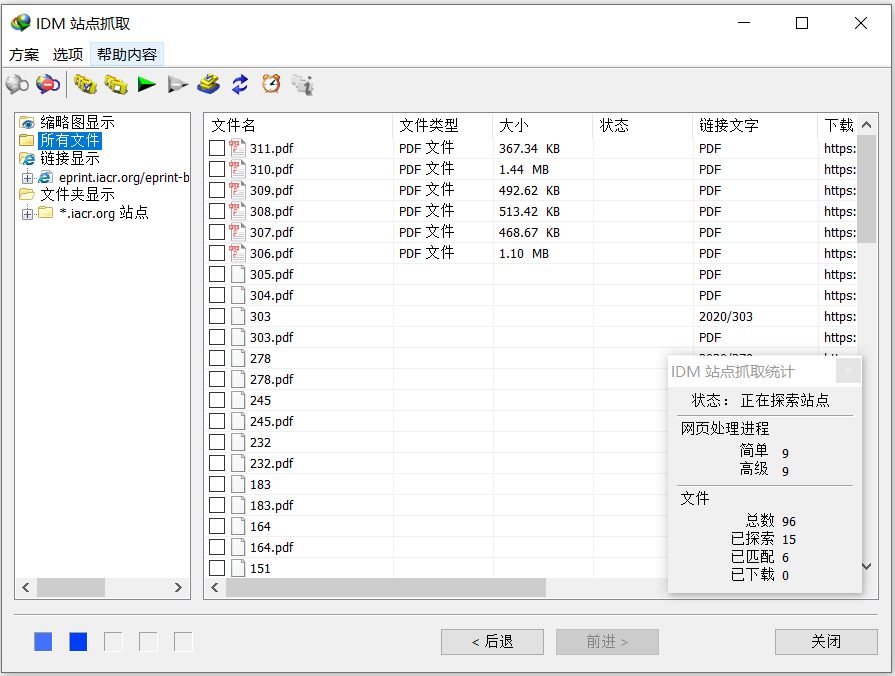Sort by the 大小 column header
Screen dimensions: 895x676
pos(543,125)
